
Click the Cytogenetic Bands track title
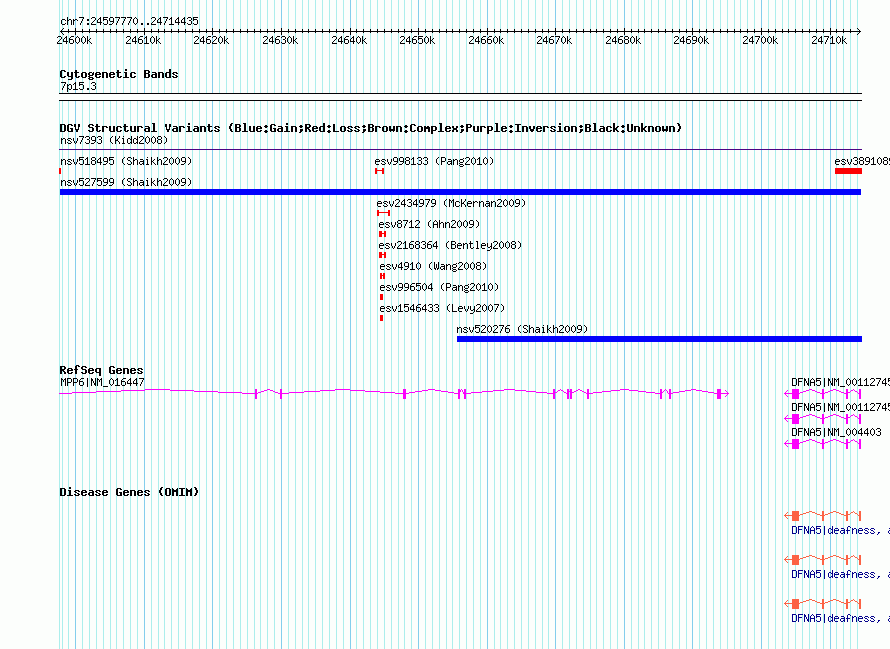[119, 74]
